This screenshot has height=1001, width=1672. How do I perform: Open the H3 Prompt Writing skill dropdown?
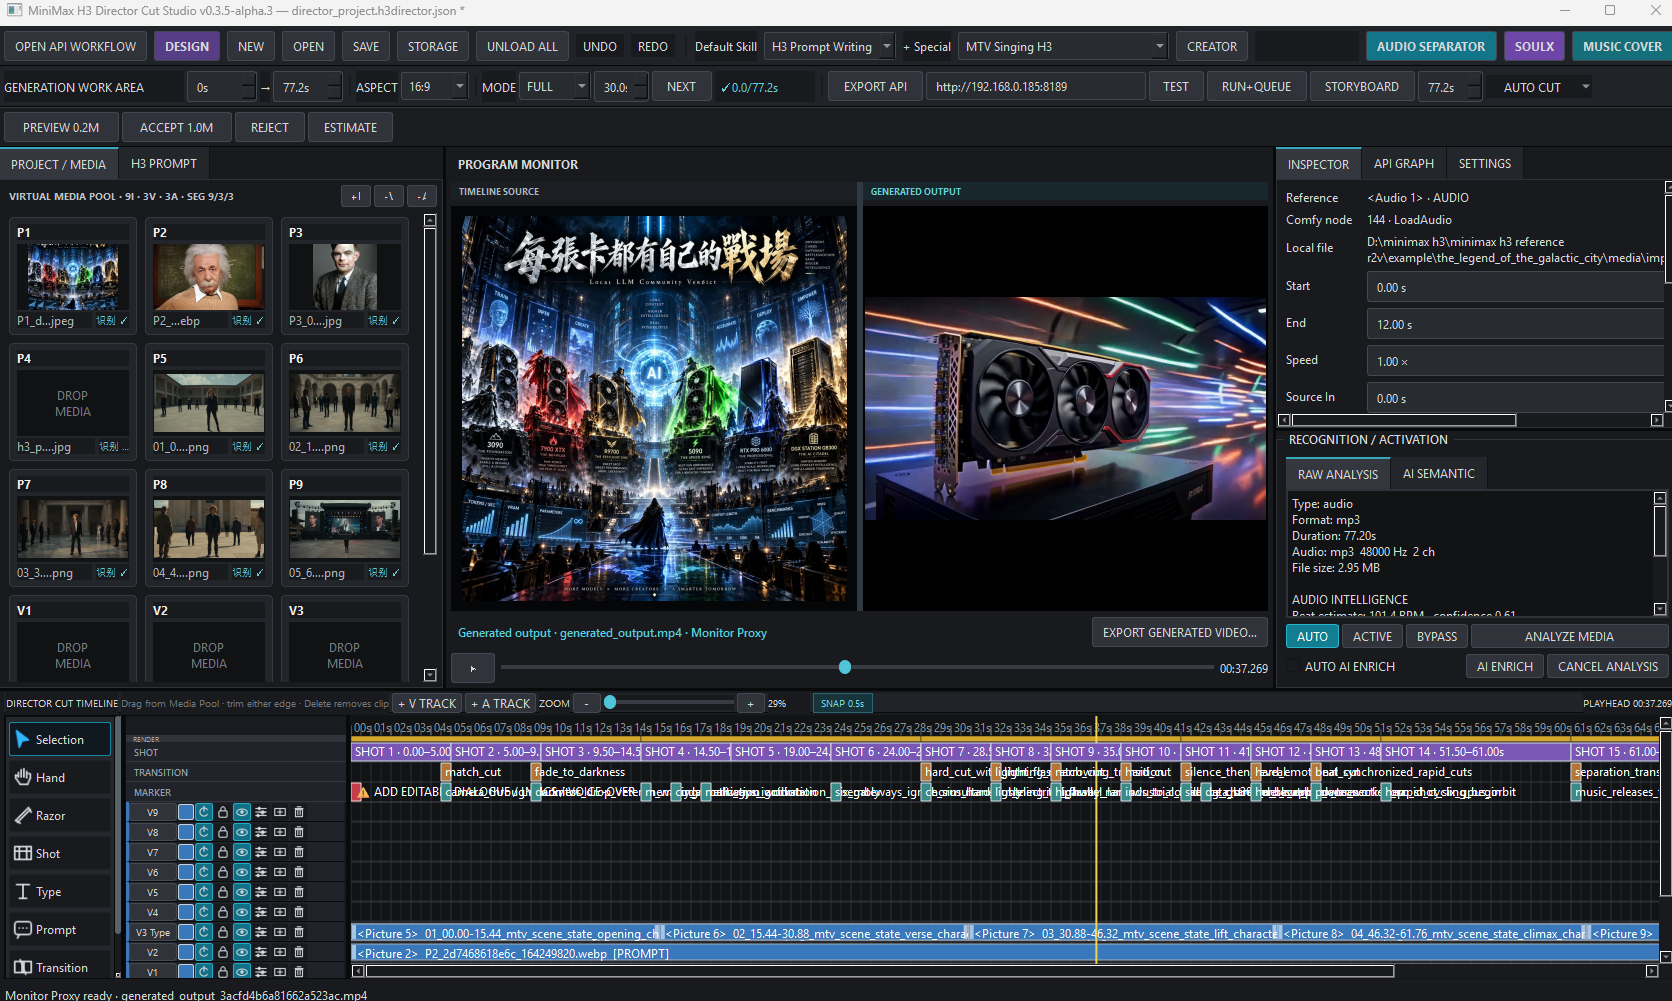pos(831,47)
